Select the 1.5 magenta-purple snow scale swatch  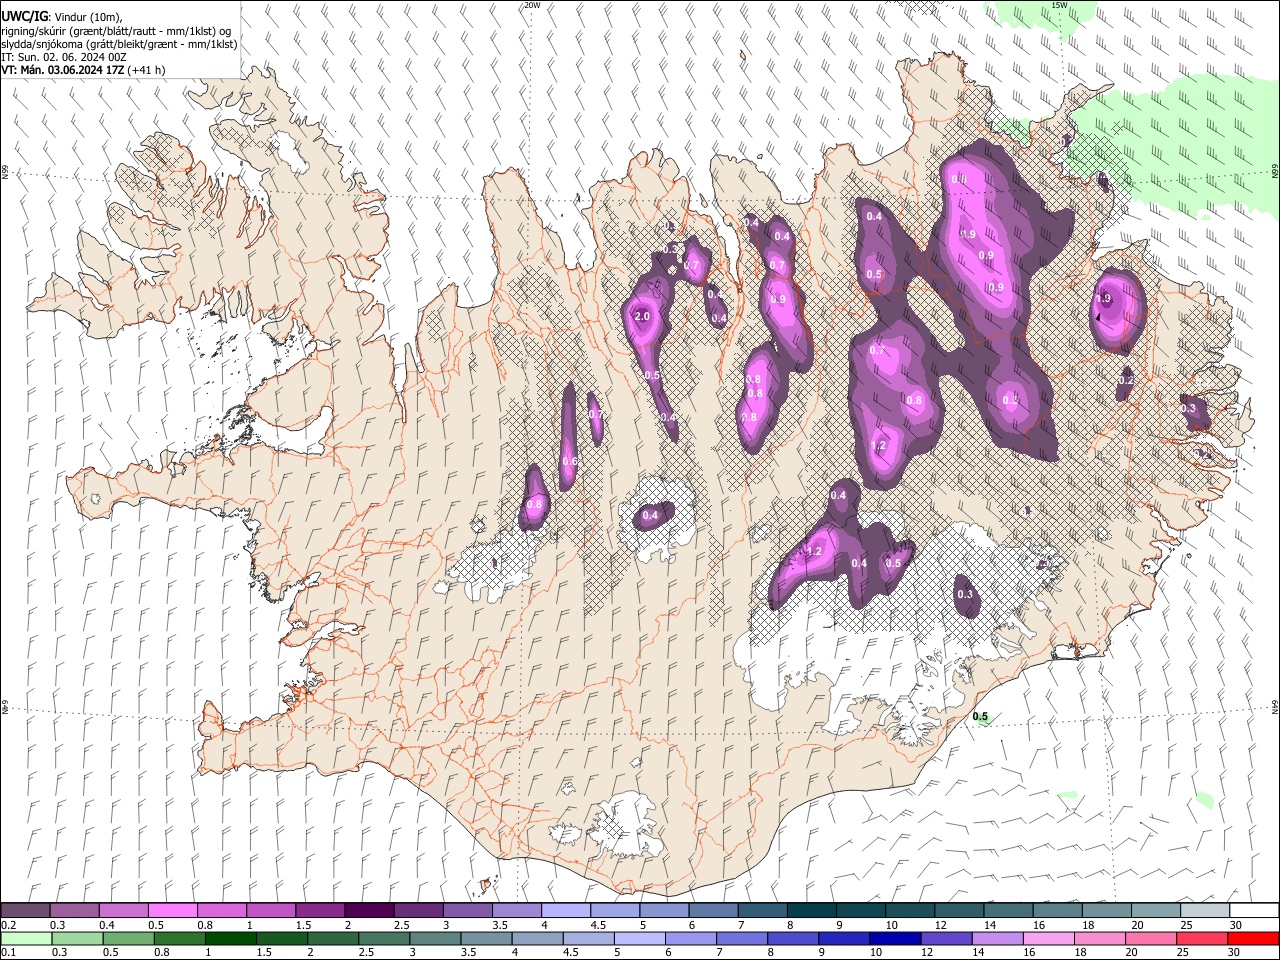pyautogui.click(x=320, y=911)
